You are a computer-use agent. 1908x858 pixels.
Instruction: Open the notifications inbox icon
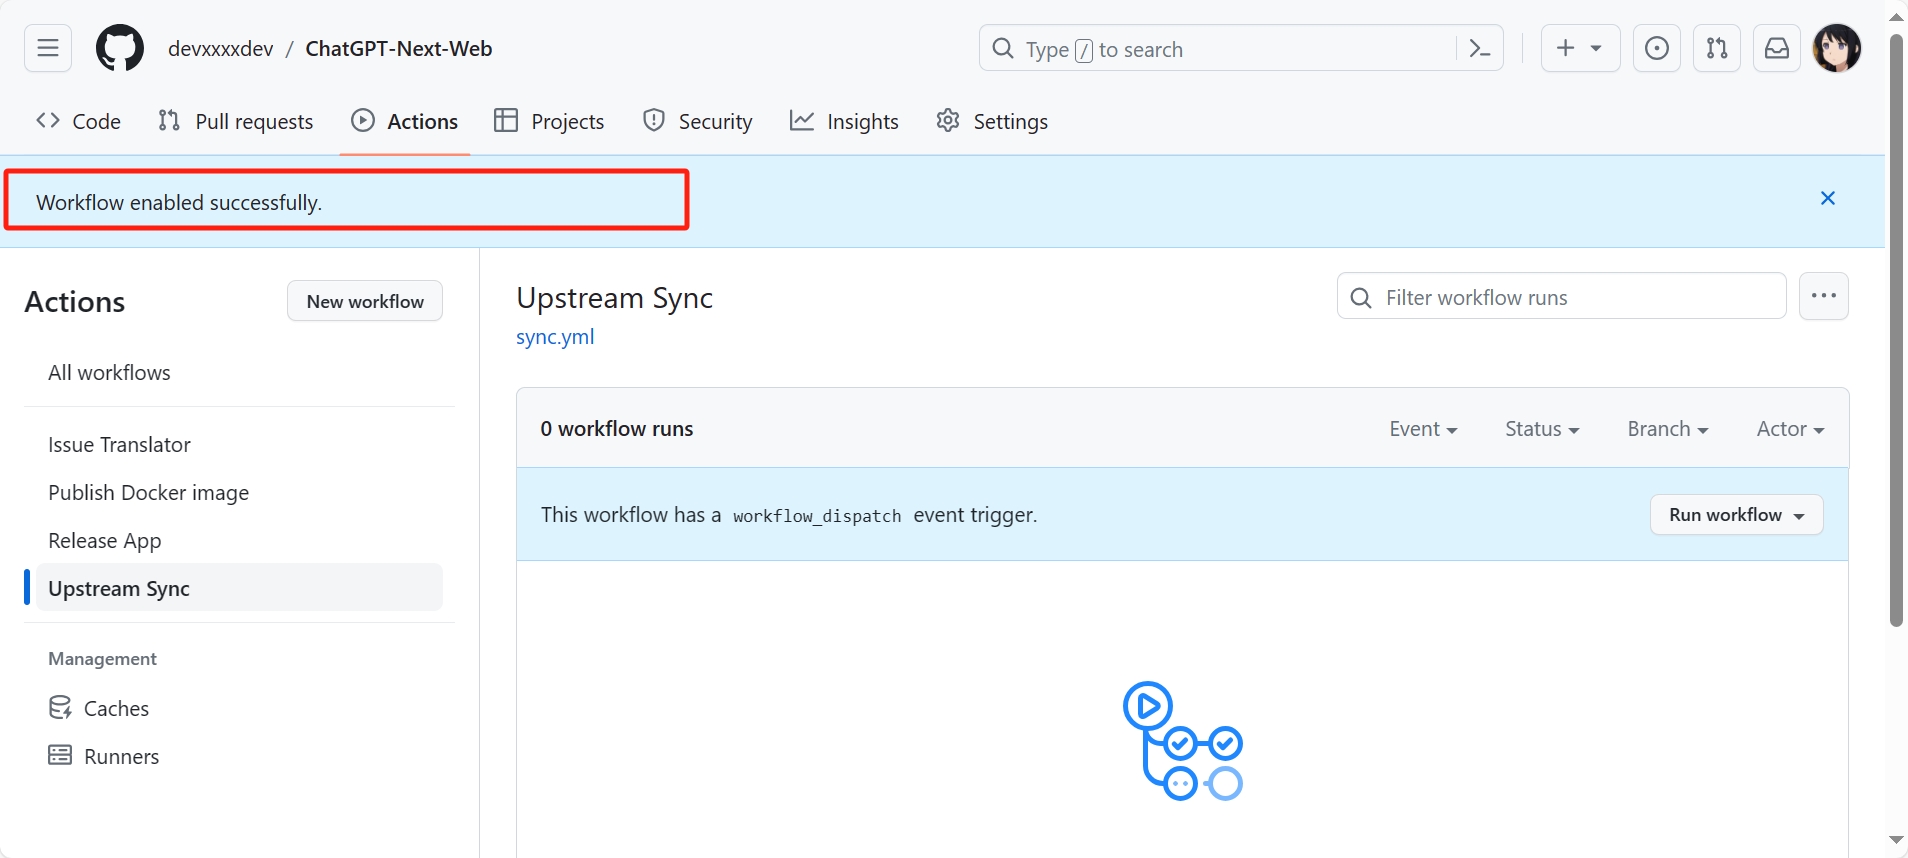[1777, 48]
